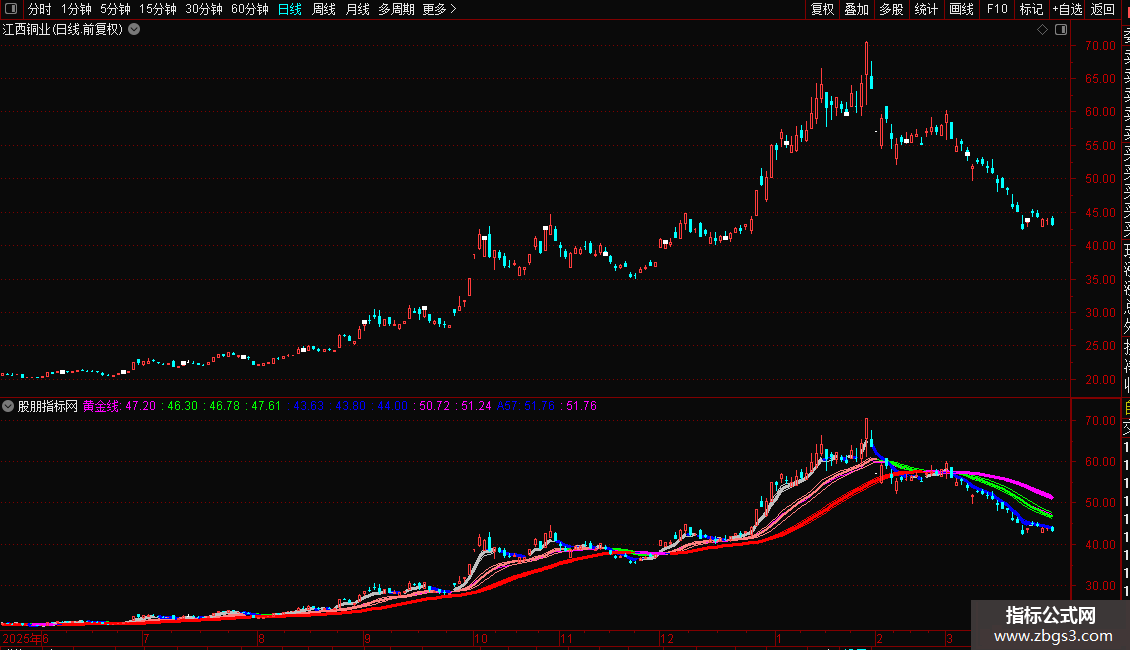Expand the 江西铜业 chart title dropdown

134,30
